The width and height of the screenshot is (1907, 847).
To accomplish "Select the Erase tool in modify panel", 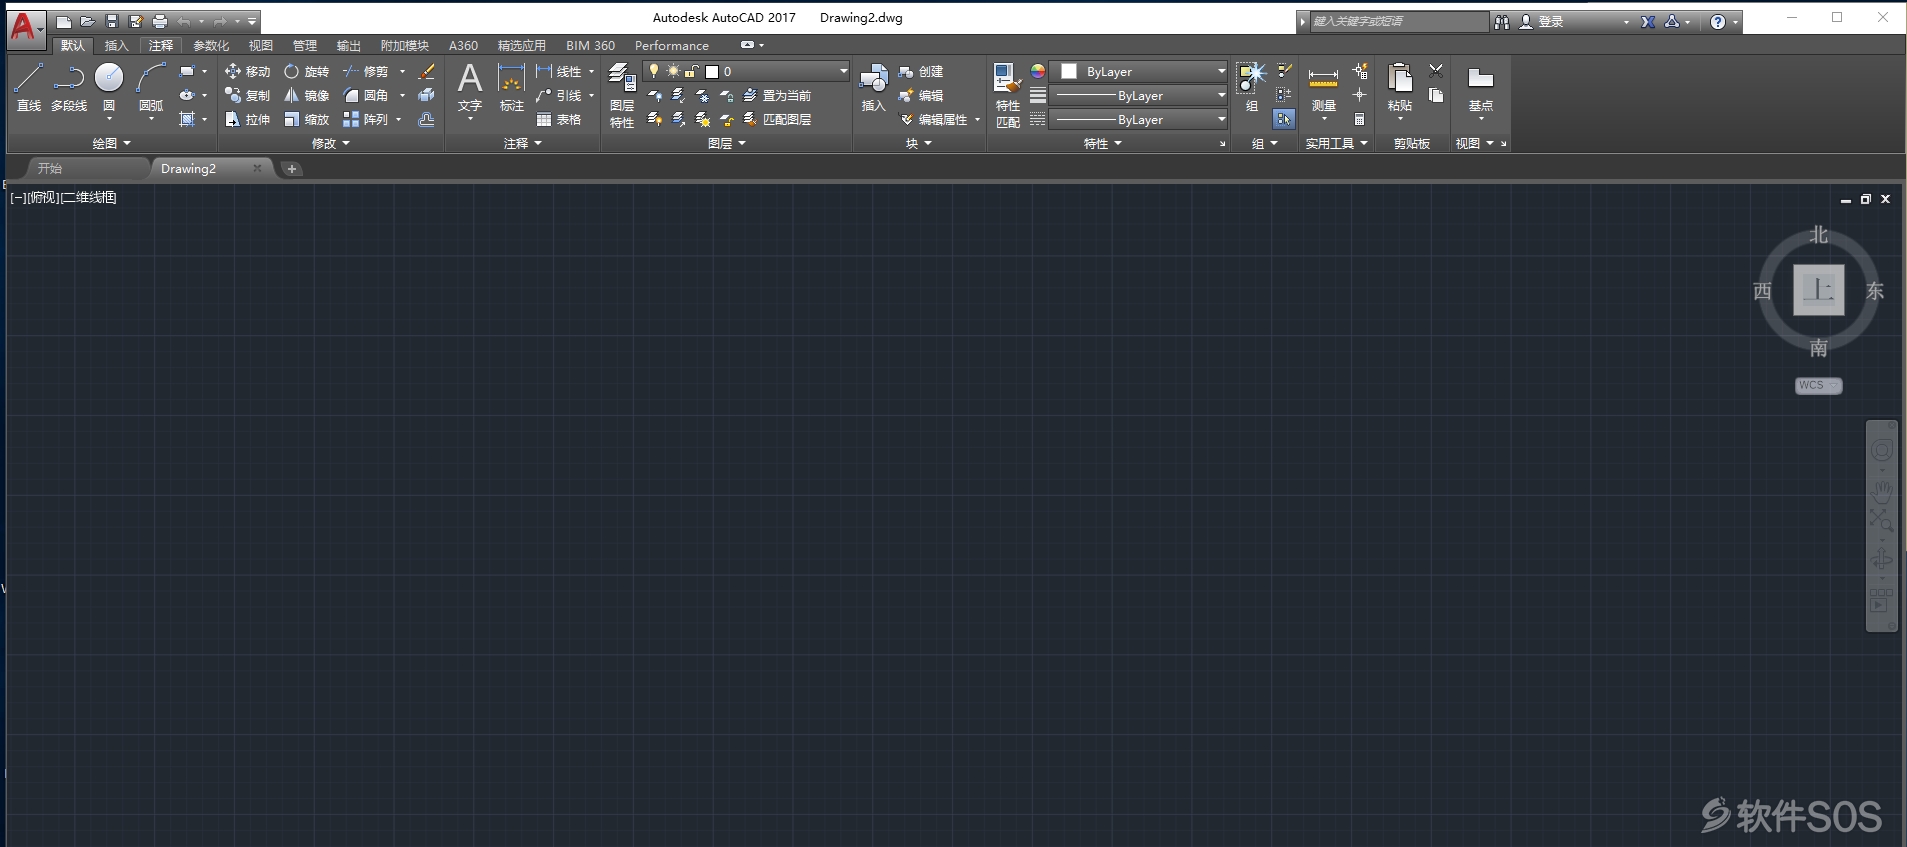I will [426, 71].
